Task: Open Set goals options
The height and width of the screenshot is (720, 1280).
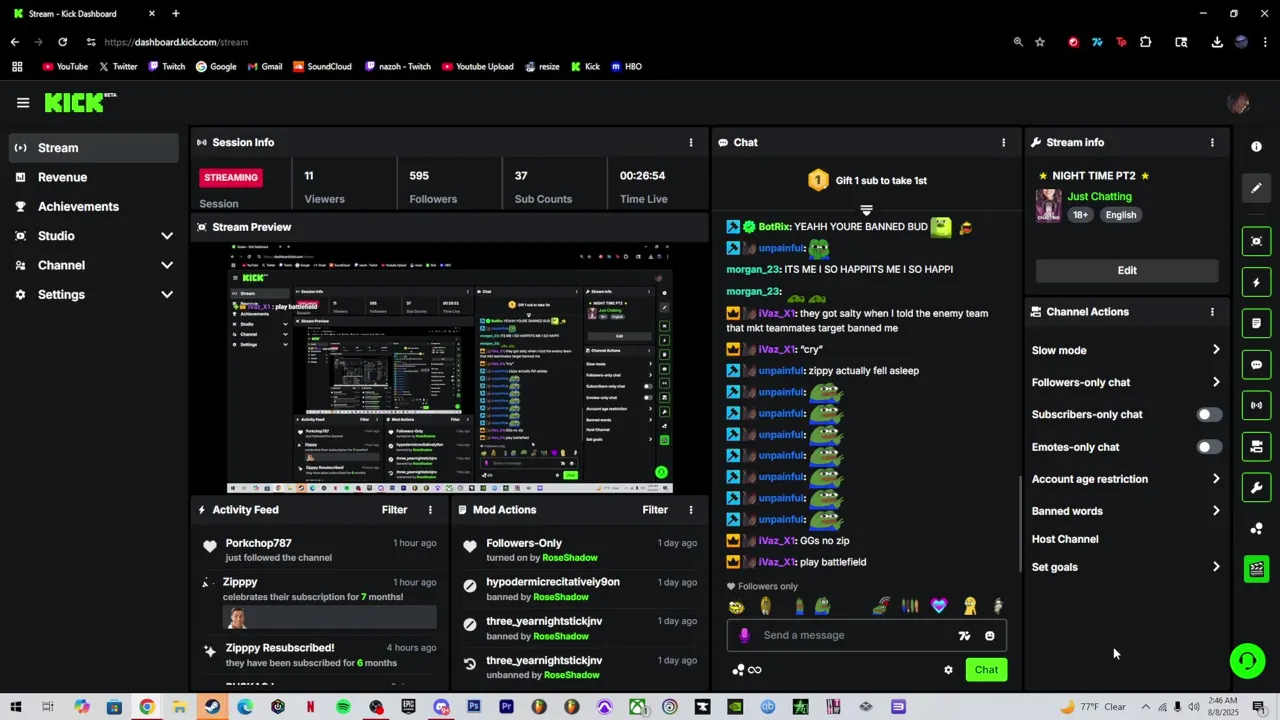Action: coord(1126,567)
